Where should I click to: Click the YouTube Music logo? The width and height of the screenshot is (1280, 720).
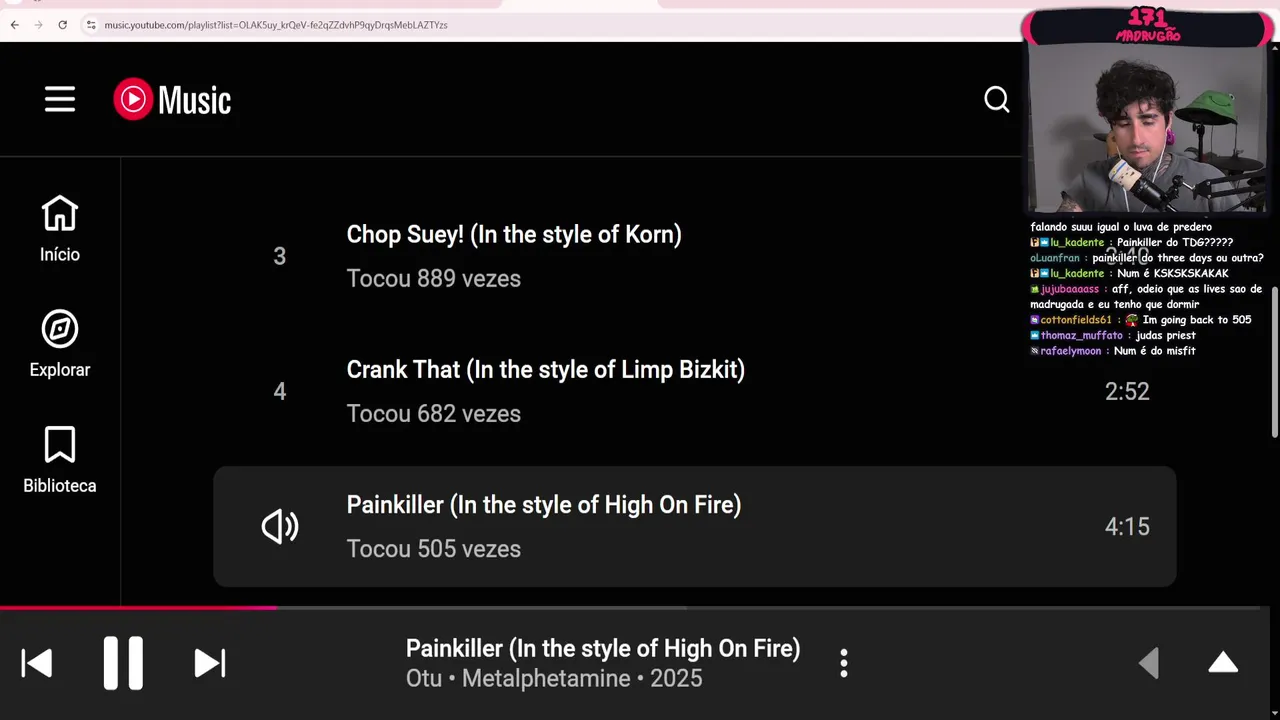pos(172,99)
